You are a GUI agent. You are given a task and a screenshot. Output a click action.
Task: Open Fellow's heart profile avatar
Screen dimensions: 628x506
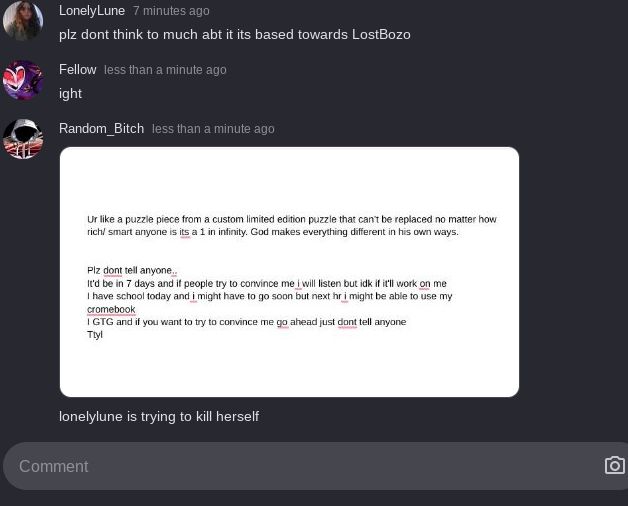23,80
